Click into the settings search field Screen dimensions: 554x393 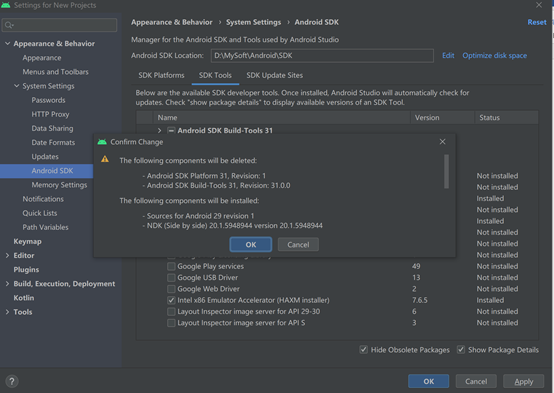click(x=59, y=25)
